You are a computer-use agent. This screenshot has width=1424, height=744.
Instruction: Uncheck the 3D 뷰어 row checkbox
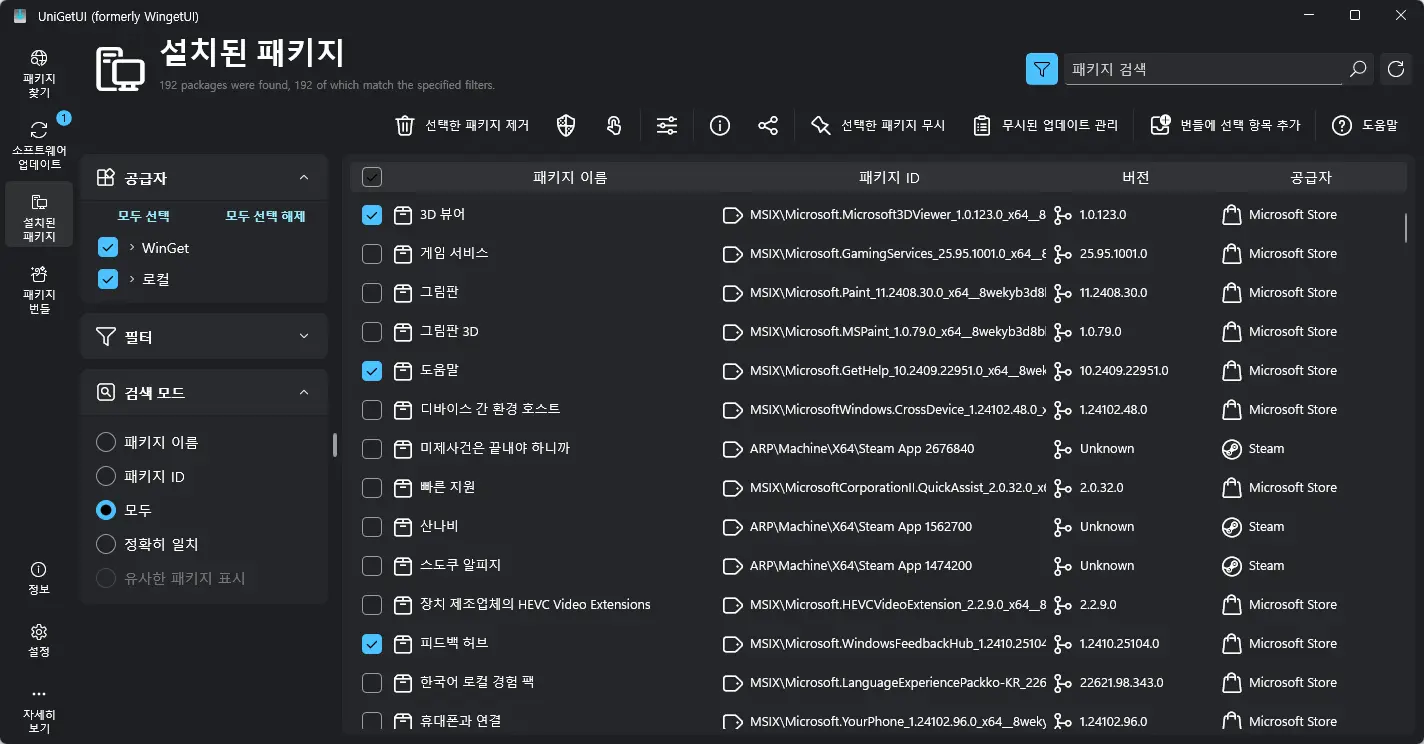(372, 215)
